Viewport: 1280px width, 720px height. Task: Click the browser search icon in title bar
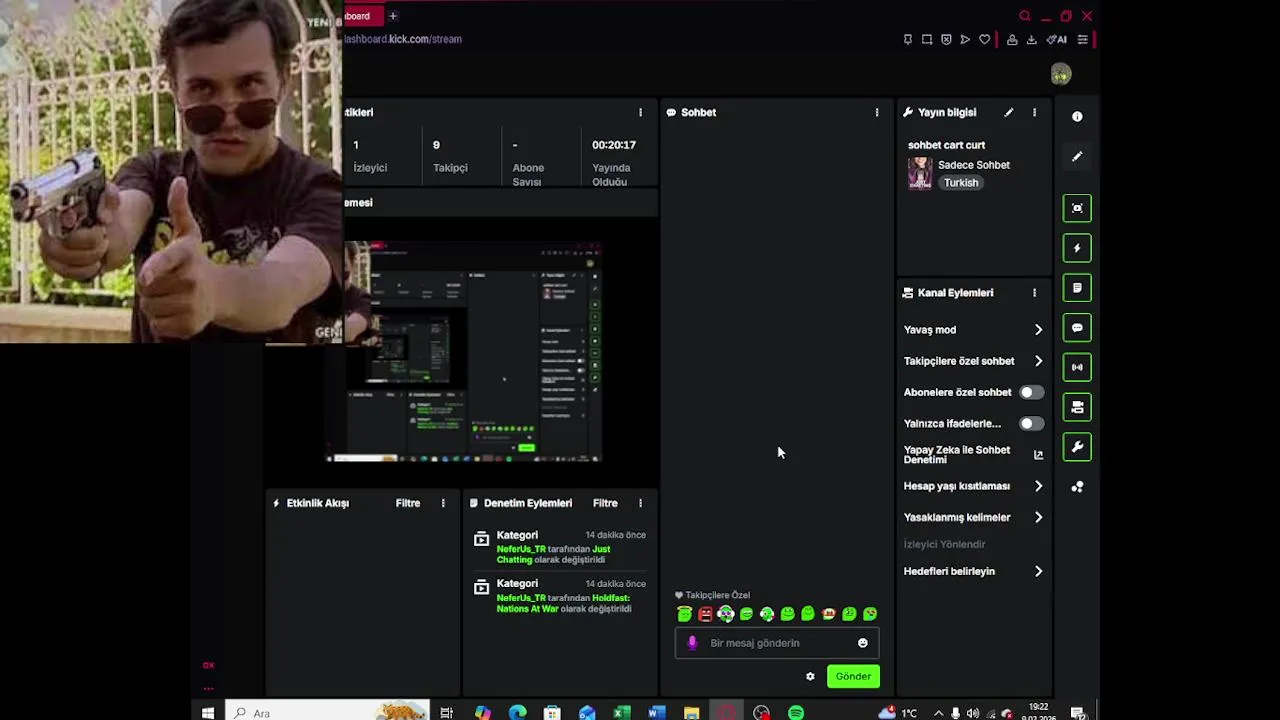[x=1025, y=16]
